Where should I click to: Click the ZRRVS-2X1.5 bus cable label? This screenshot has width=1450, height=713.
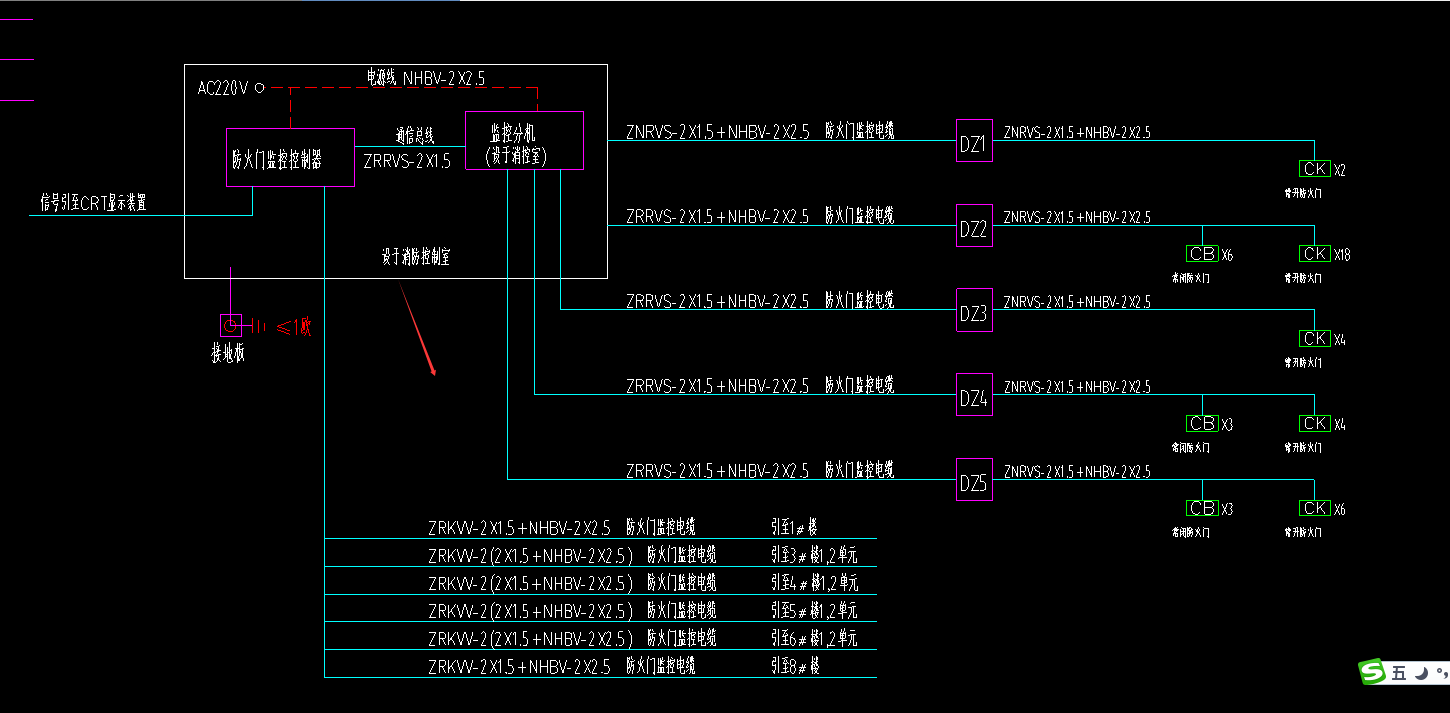click(408, 160)
